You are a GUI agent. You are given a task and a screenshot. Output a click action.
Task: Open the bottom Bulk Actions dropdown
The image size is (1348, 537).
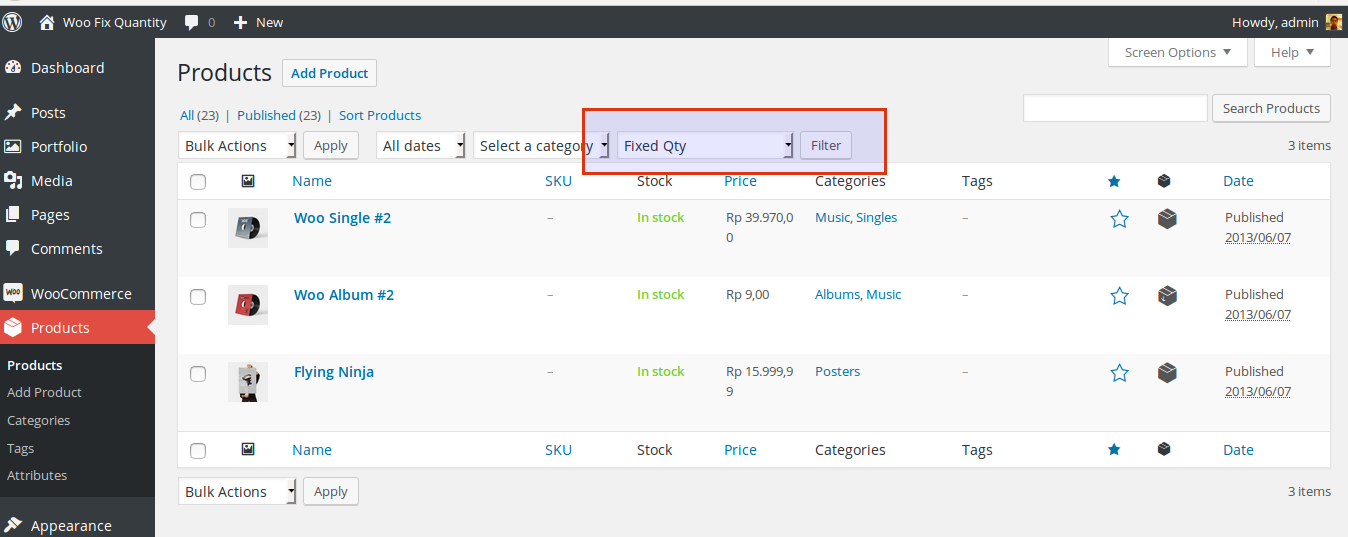tap(238, 492)
